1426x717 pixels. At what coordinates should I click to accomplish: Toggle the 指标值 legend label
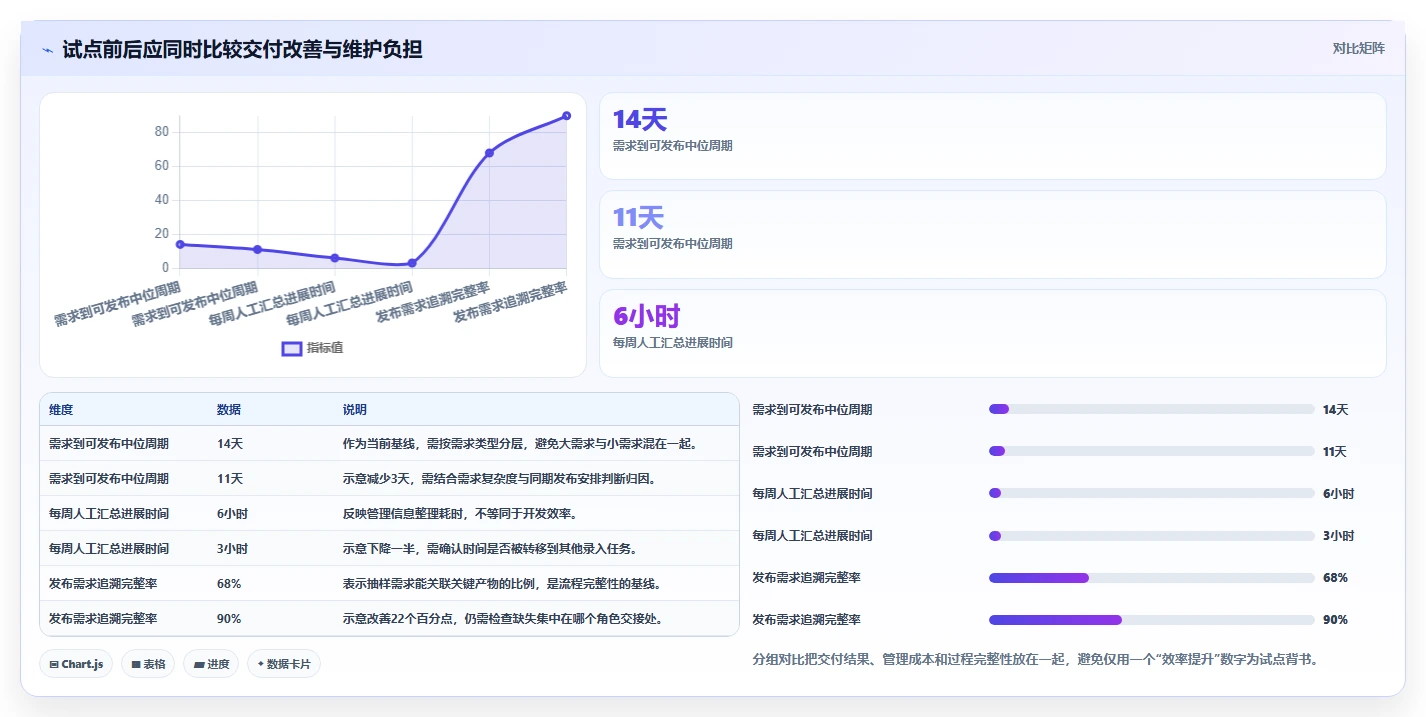coord(325,348)
